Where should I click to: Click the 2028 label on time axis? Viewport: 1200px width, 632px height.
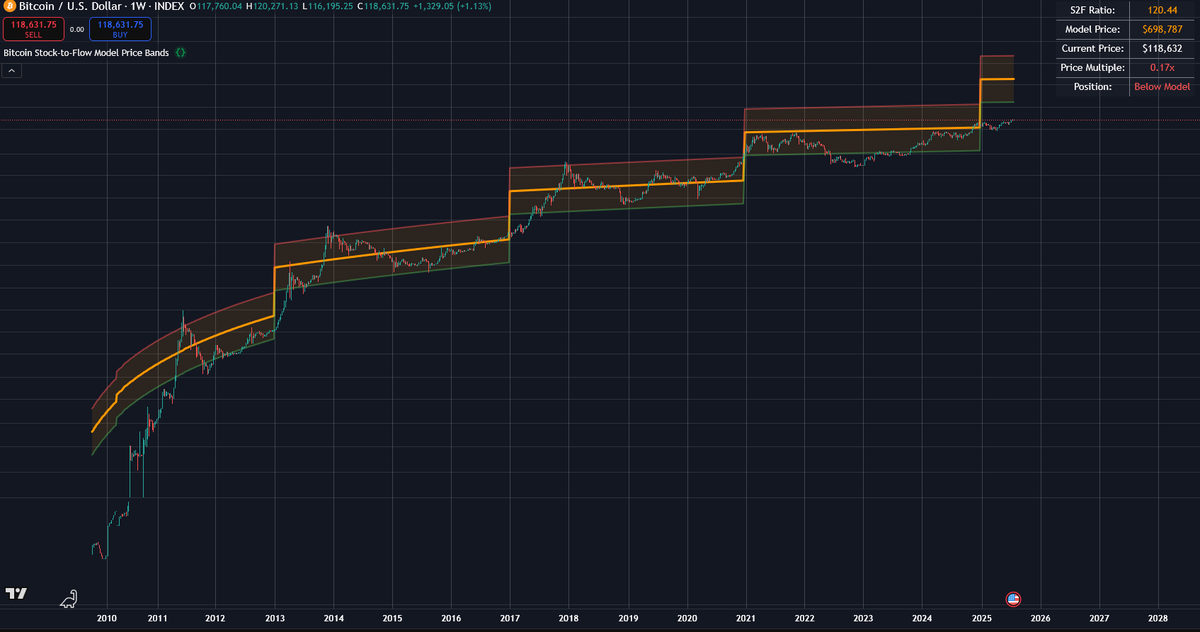click(x=1158, y=619)
